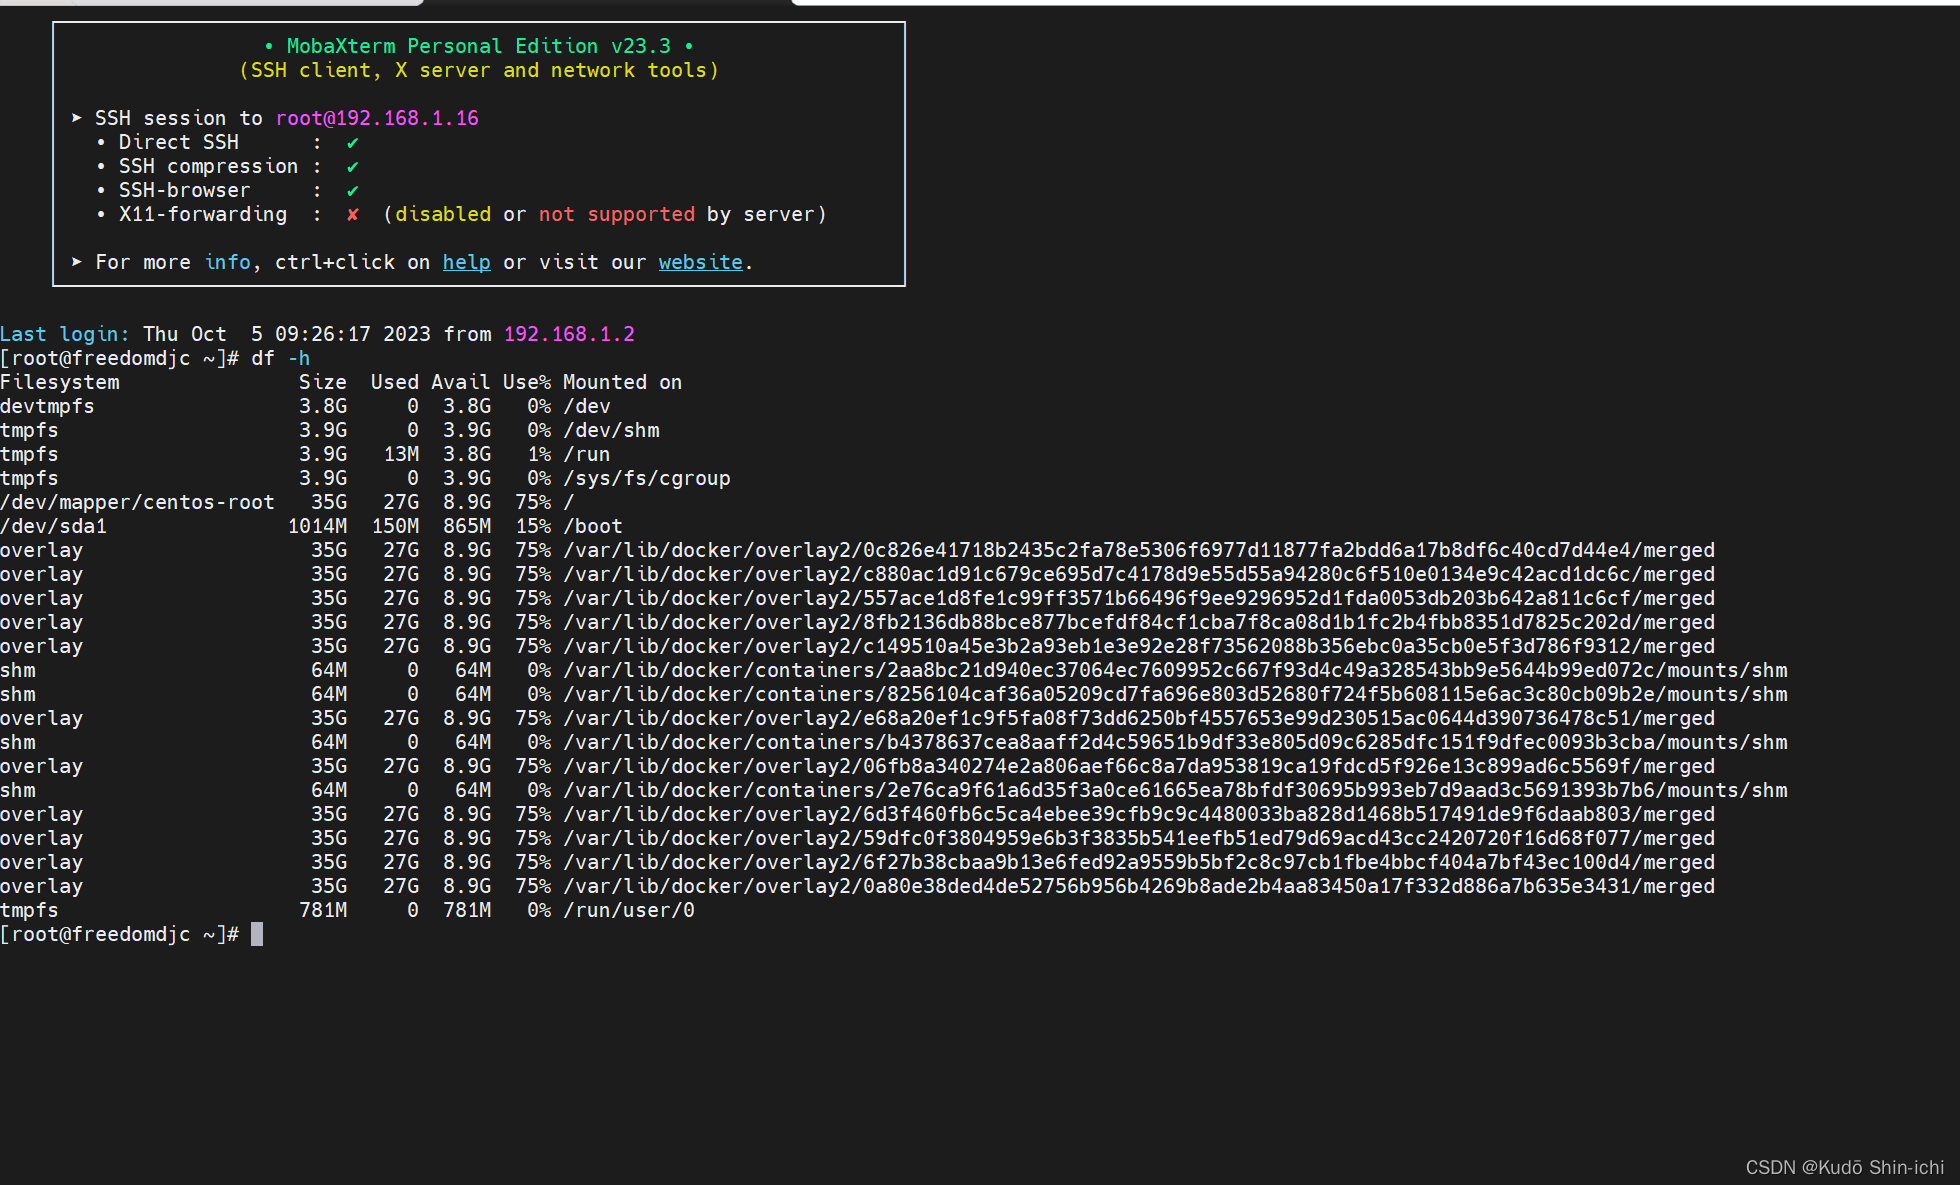Click shm container path starting b4378637cea8
Screen dimensions: 1960x1185
1175,742
